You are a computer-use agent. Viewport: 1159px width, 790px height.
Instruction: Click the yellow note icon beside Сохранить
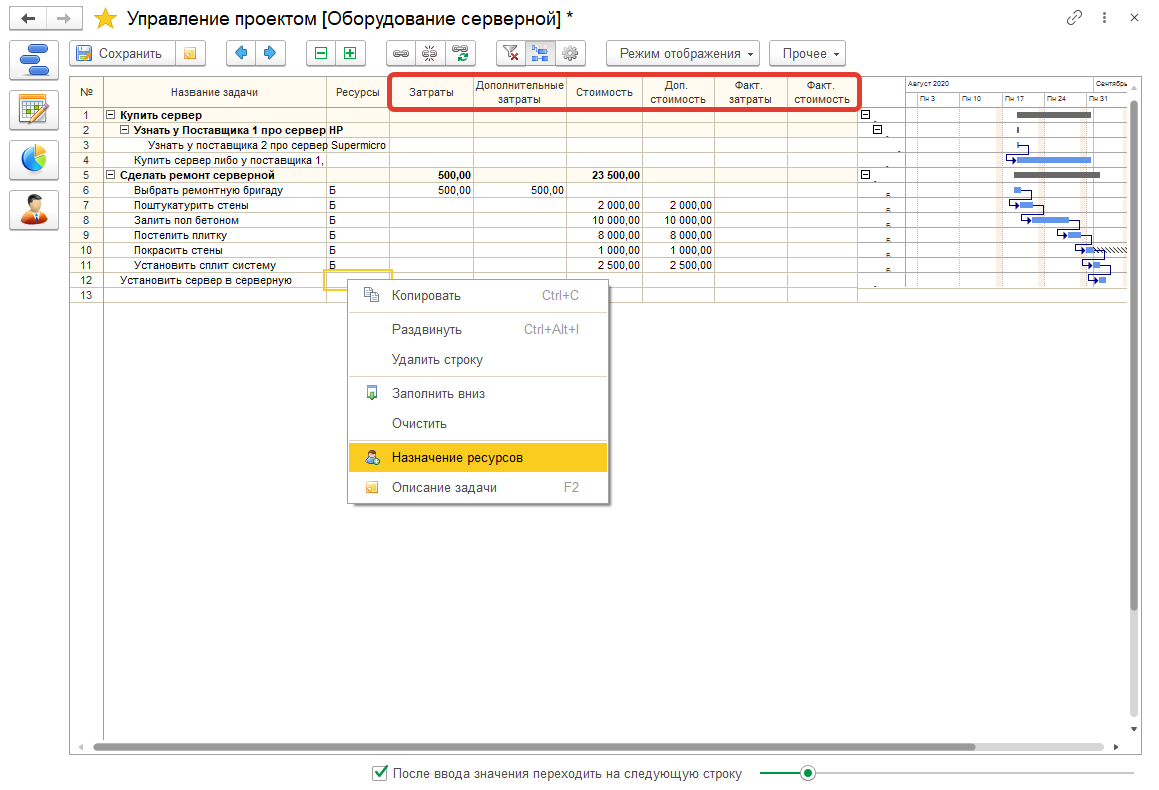pyautogui.click(x=190, y=54)
